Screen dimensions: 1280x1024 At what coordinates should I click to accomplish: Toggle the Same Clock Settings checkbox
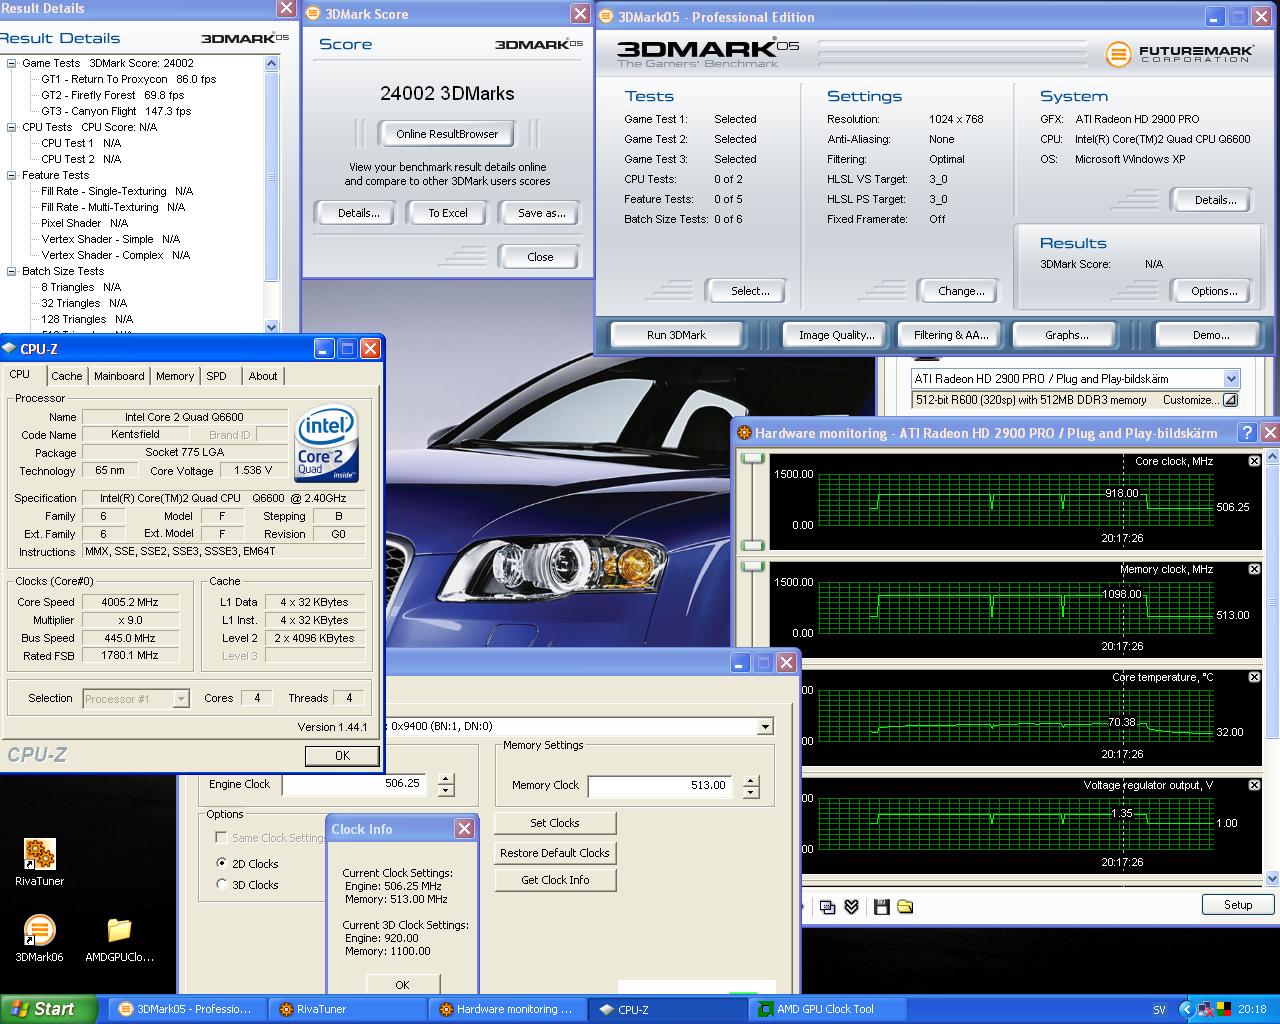[222, 837]
